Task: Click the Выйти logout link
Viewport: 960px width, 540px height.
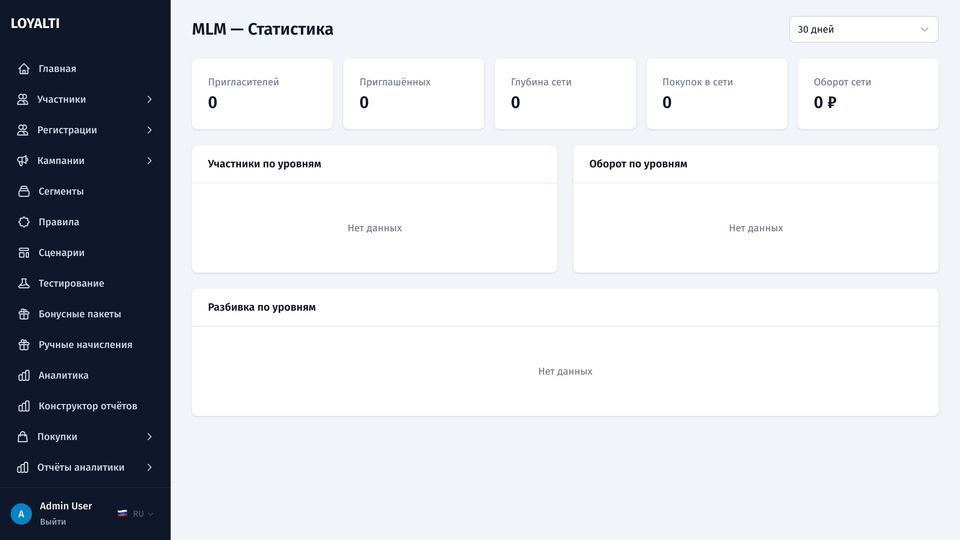Action: point(53,522)
